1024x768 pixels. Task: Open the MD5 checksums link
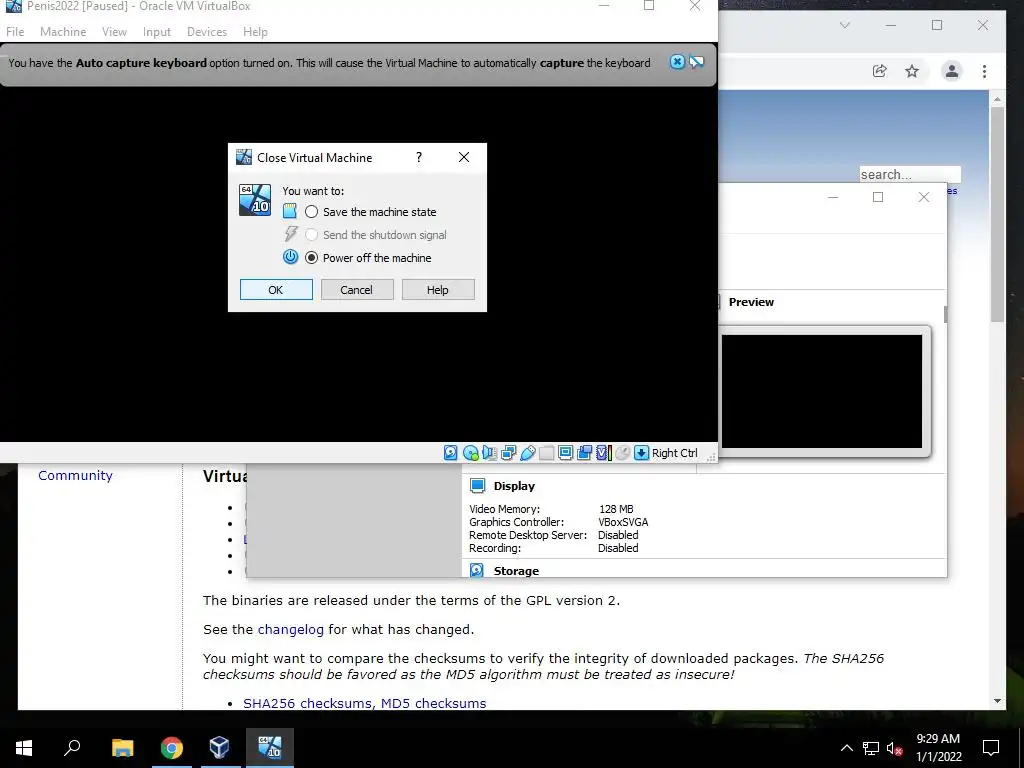click(x=434, y=703)
